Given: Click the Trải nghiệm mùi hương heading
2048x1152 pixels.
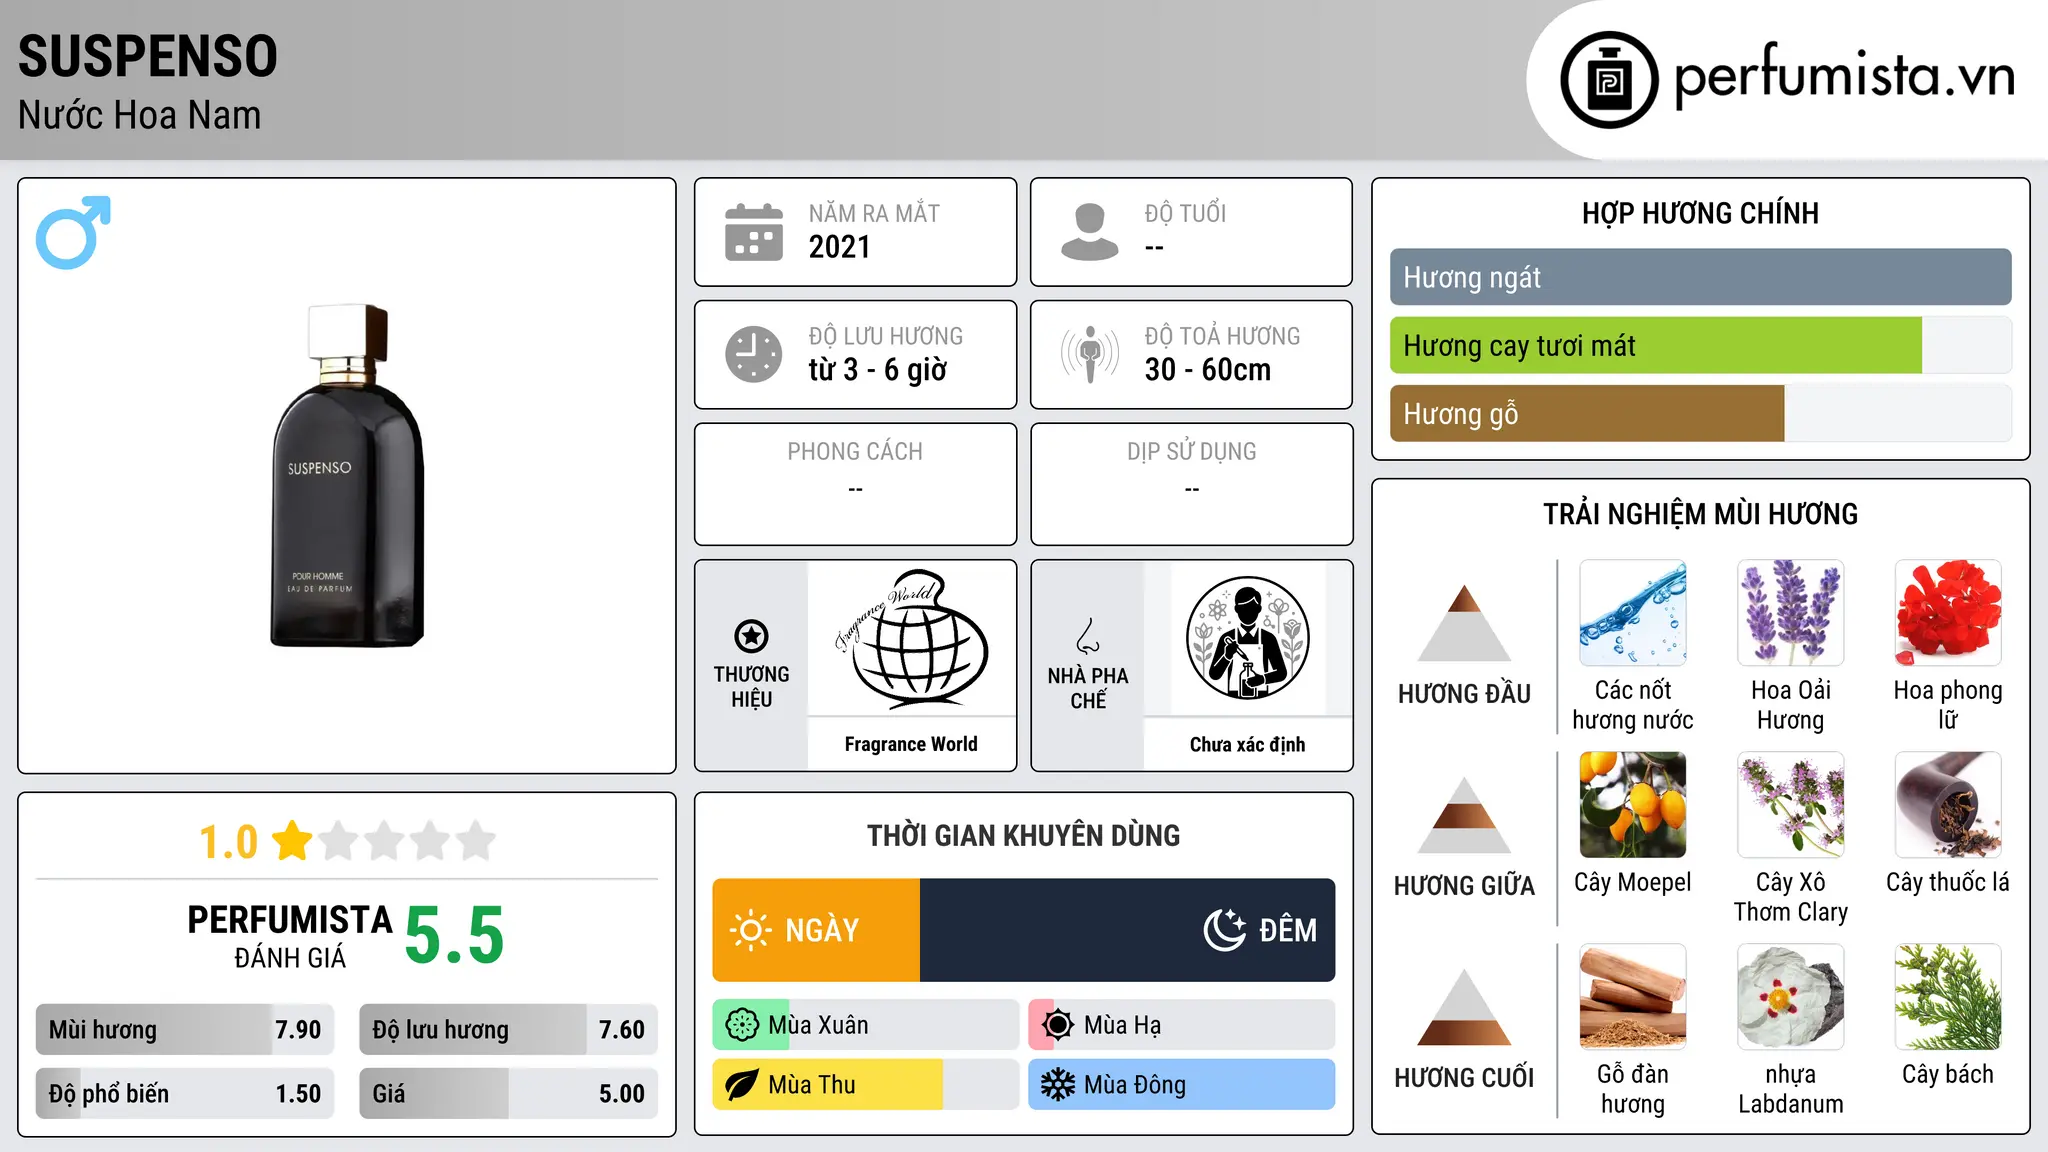Looking at the screenshot, I should click(1700, 514).
